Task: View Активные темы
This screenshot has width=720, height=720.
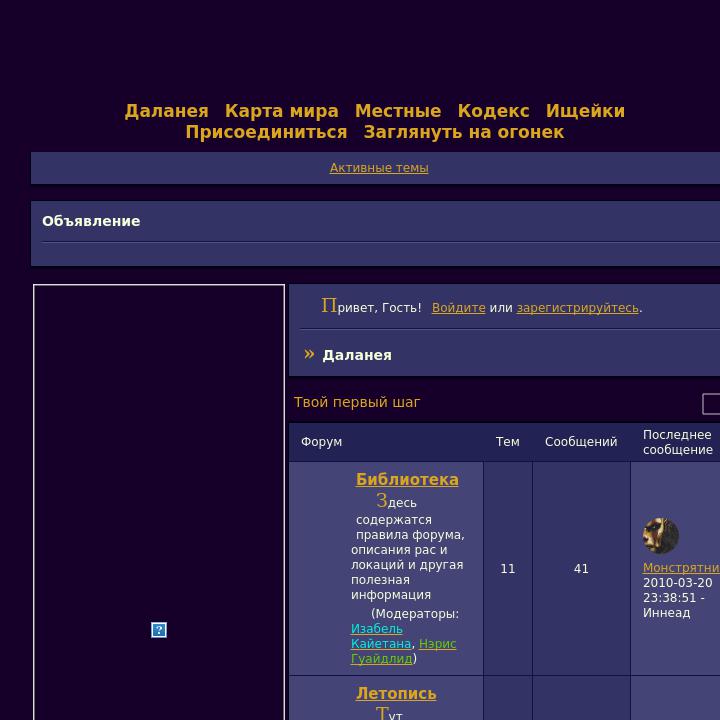Action: (379, 168)
